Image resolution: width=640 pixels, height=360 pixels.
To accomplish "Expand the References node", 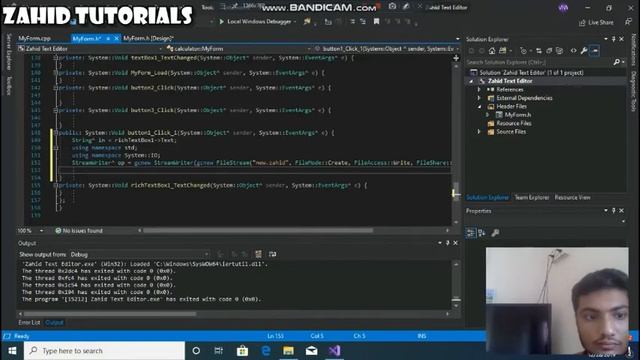I will point(479,89).
